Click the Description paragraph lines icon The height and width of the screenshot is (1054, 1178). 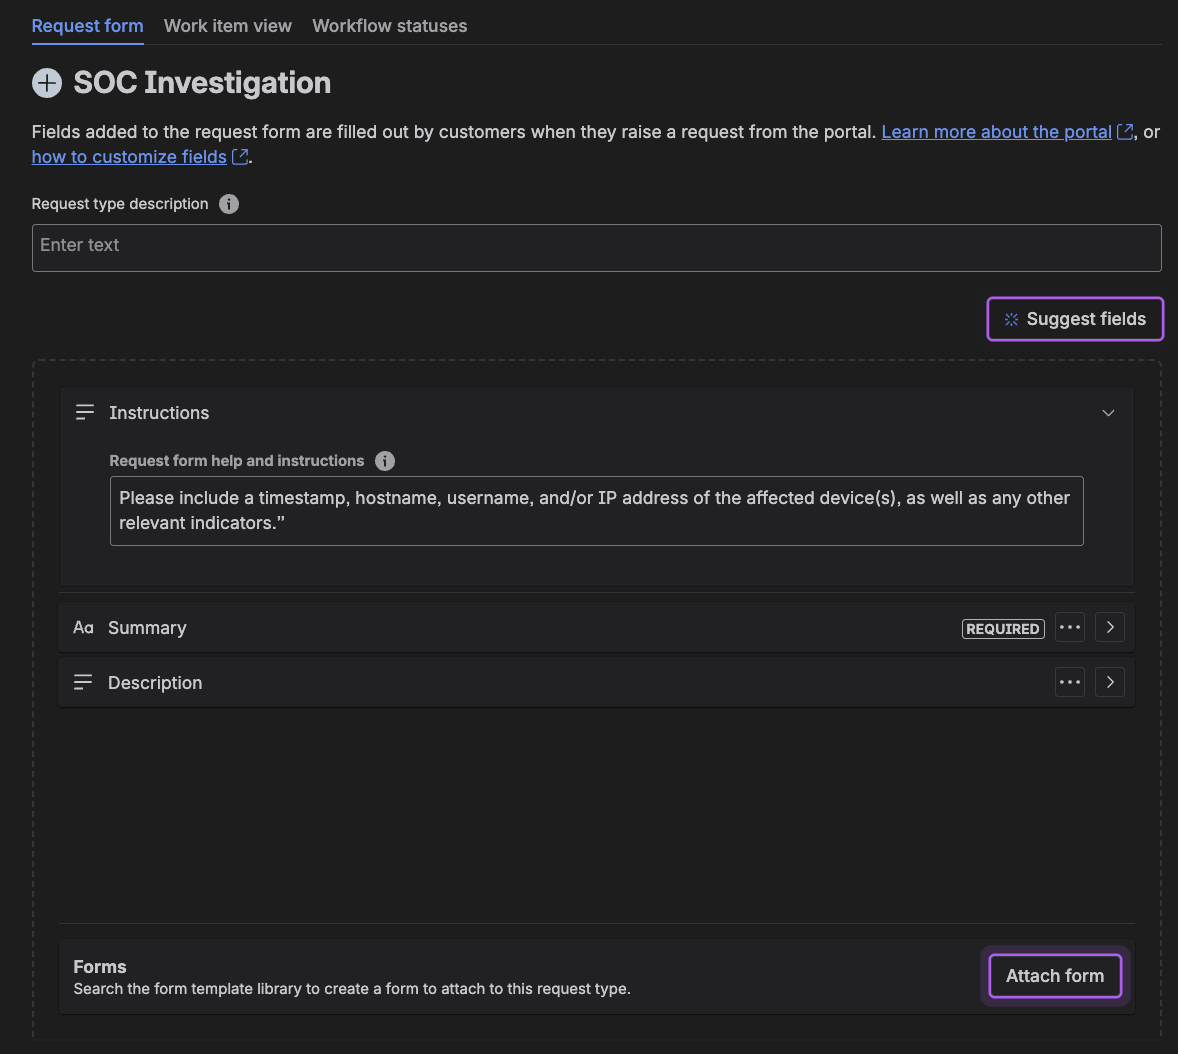(83, 683)
